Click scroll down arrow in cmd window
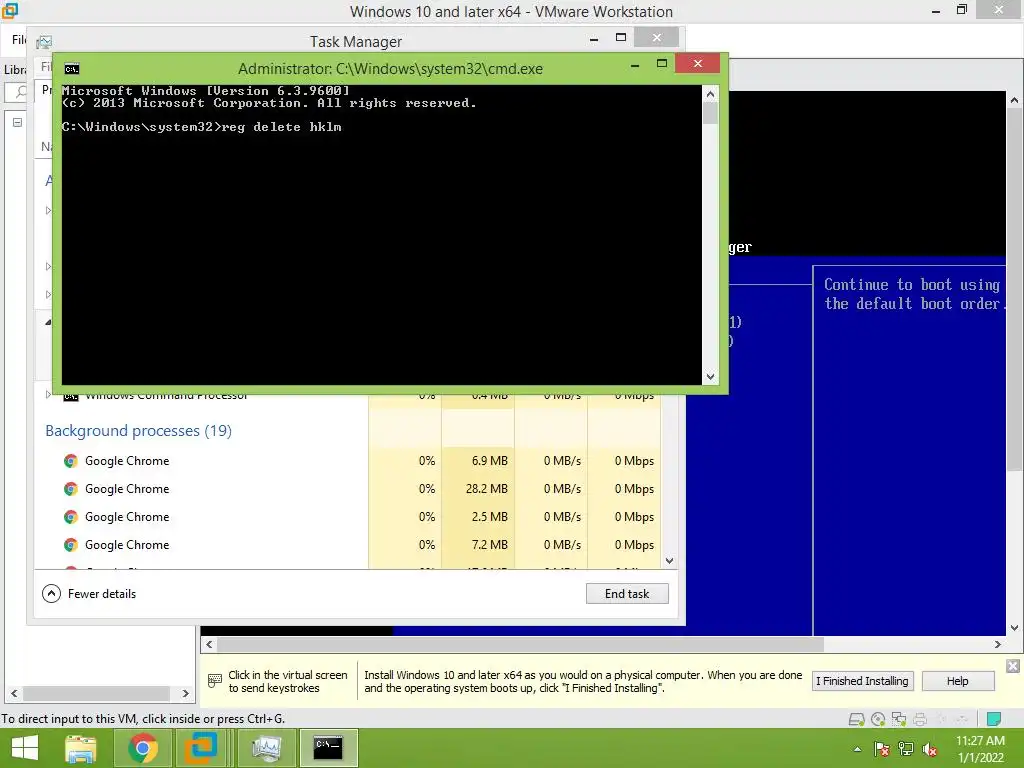1024x768 pixels. tap(711, 377)
